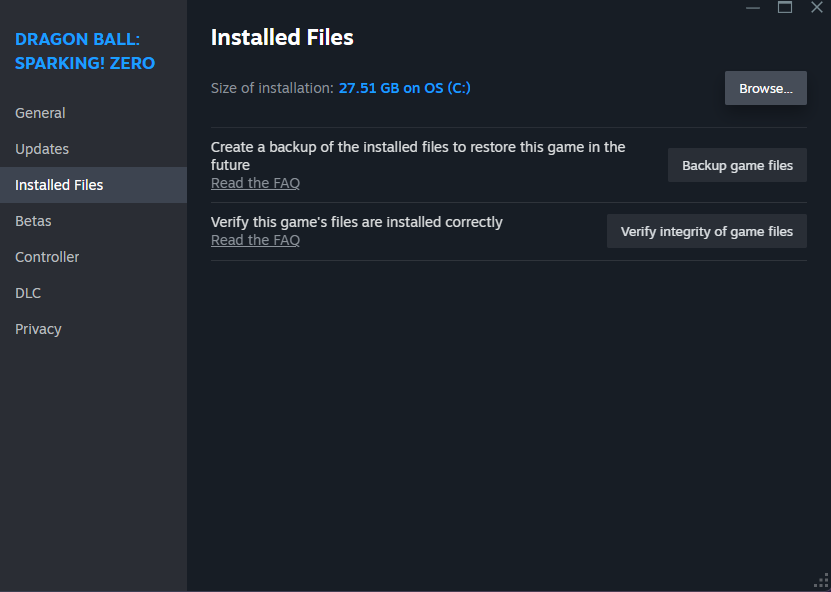Click the window resize grip corner
This screenshot has height=592, width=831.
(x=822, y=583)
